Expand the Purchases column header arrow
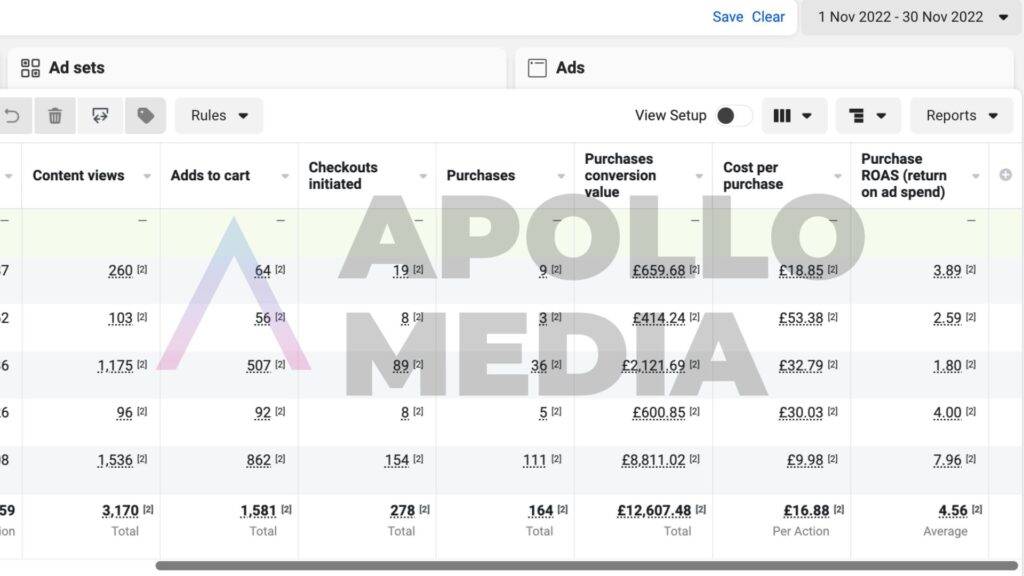 click(x=561, y=176)
